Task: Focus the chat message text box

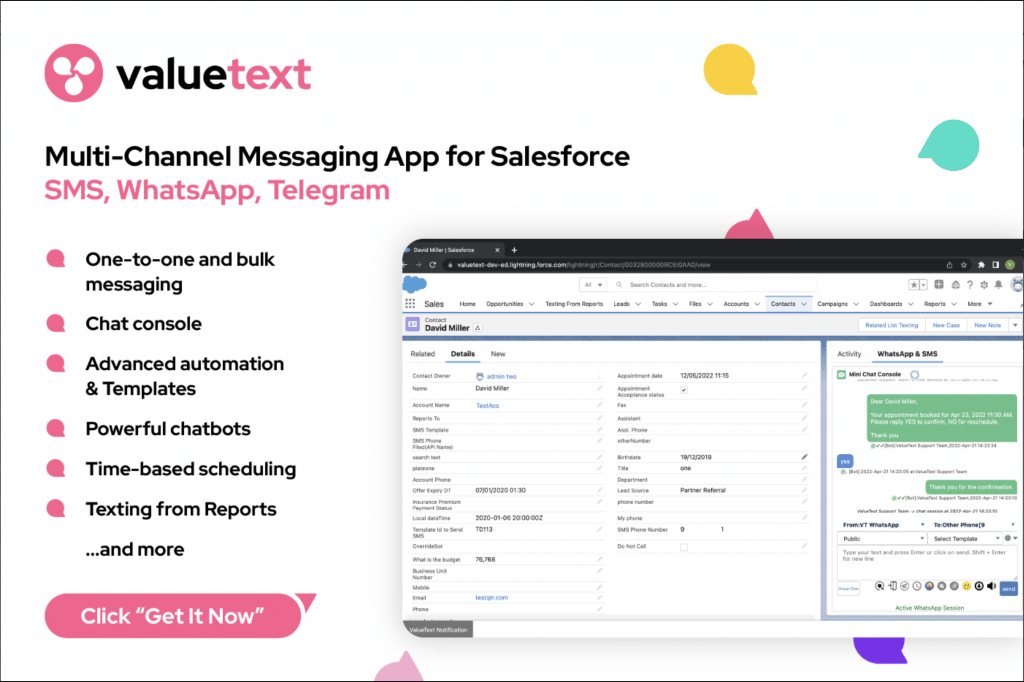Action: (x=927, y=562)
